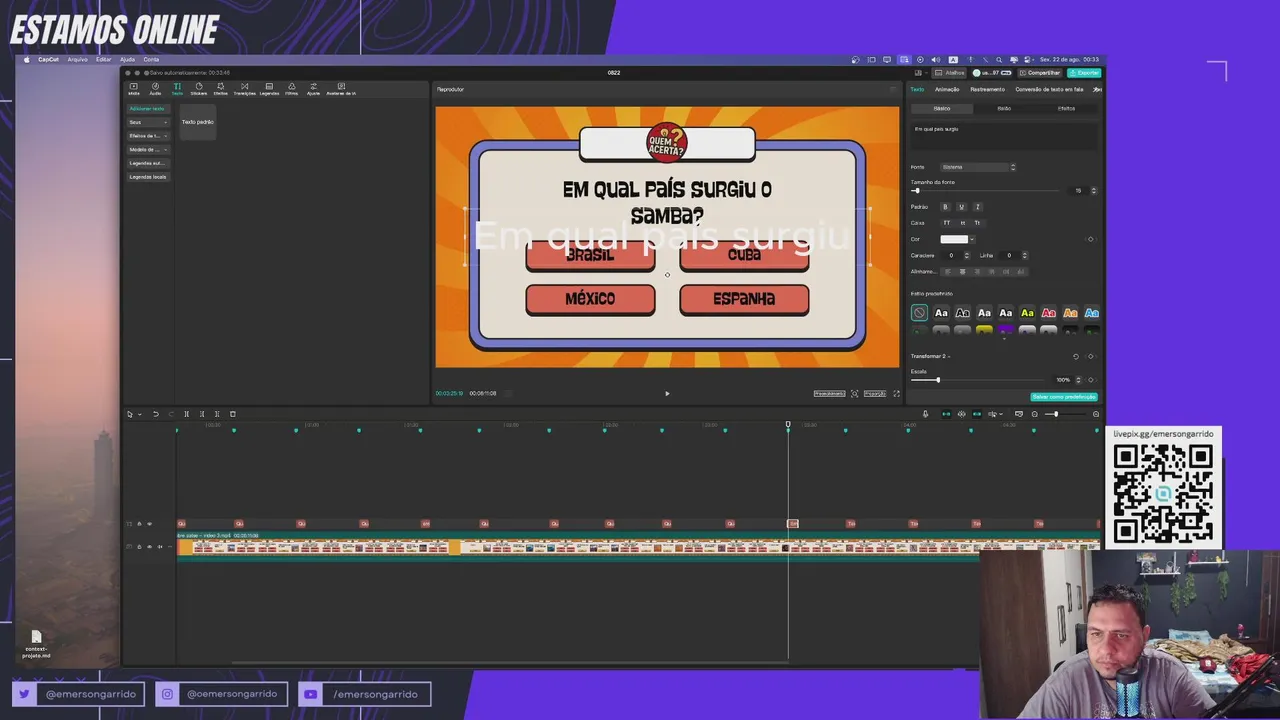Add a keyframe for text color
1280x720 pixels.
[1091, 239]
